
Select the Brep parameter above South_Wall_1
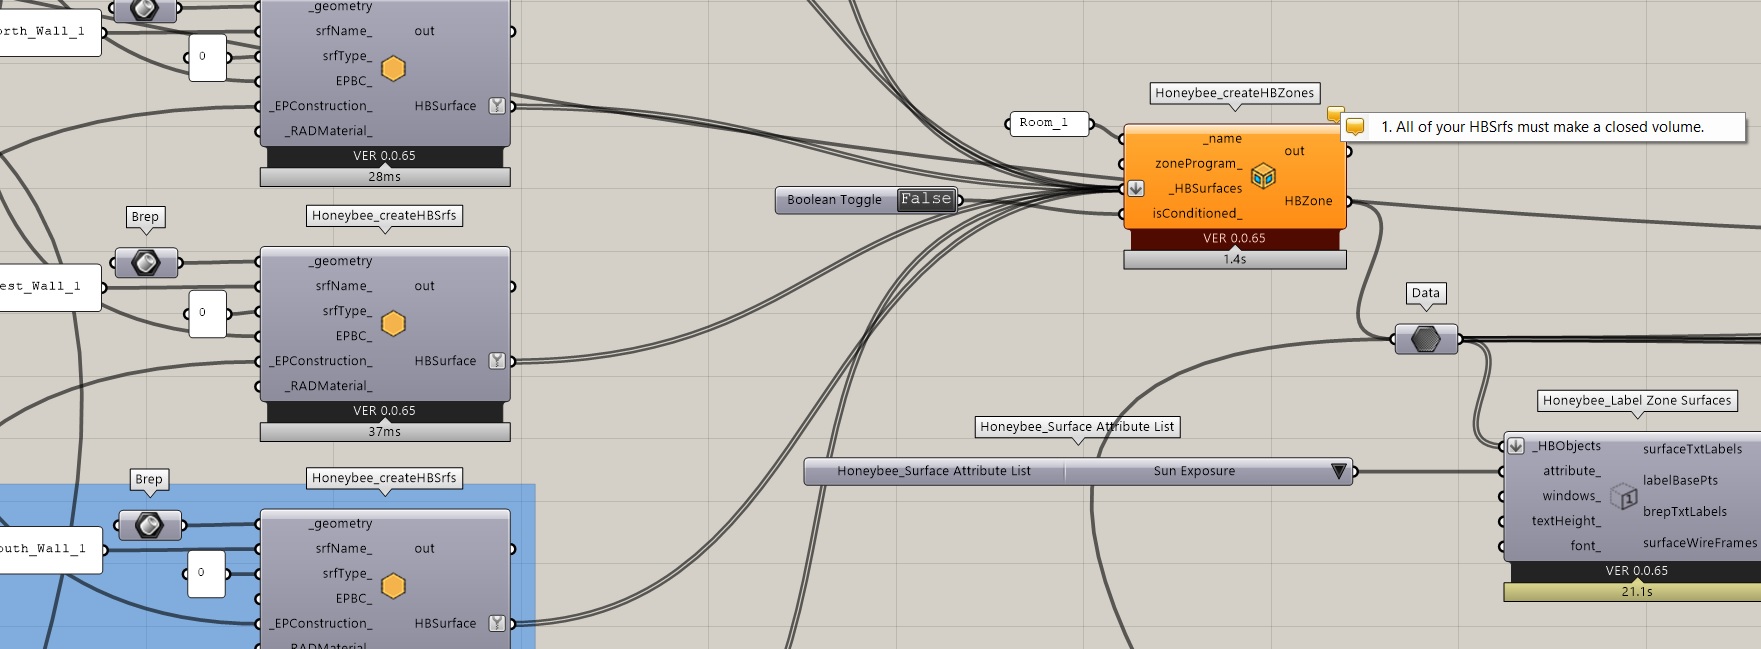click(149, 525)
